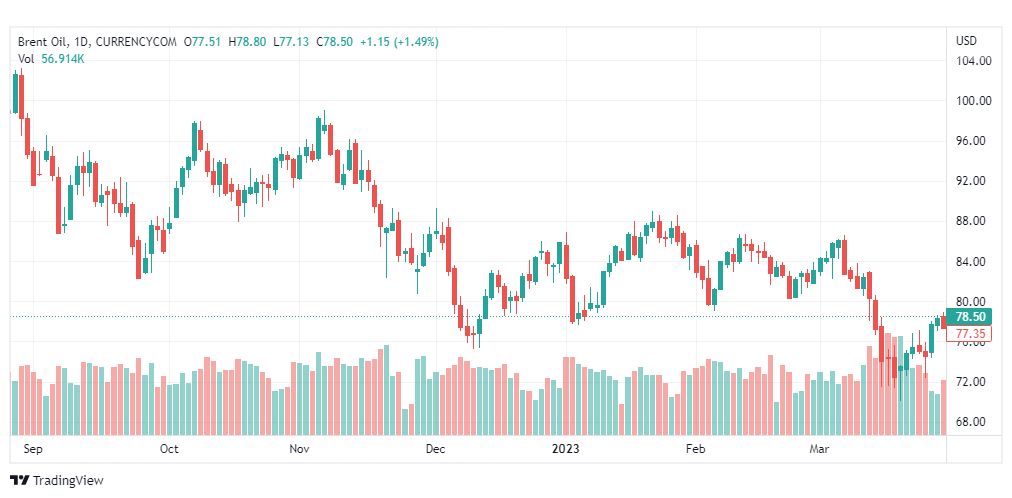Viewport: 1012px width, 498px height.
Task: Click the +1.15 (+1.49%) change value
Action: coord(400,41)
